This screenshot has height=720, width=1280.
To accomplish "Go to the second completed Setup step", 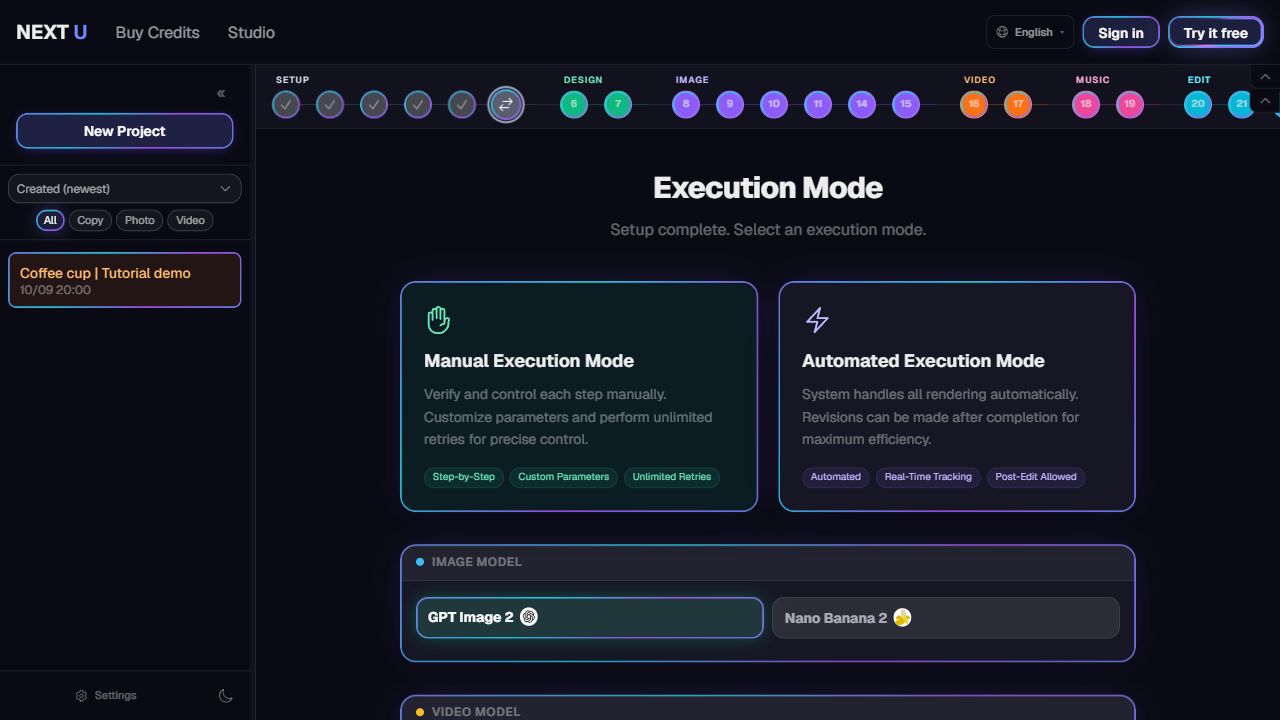I will tap(330, 104).
